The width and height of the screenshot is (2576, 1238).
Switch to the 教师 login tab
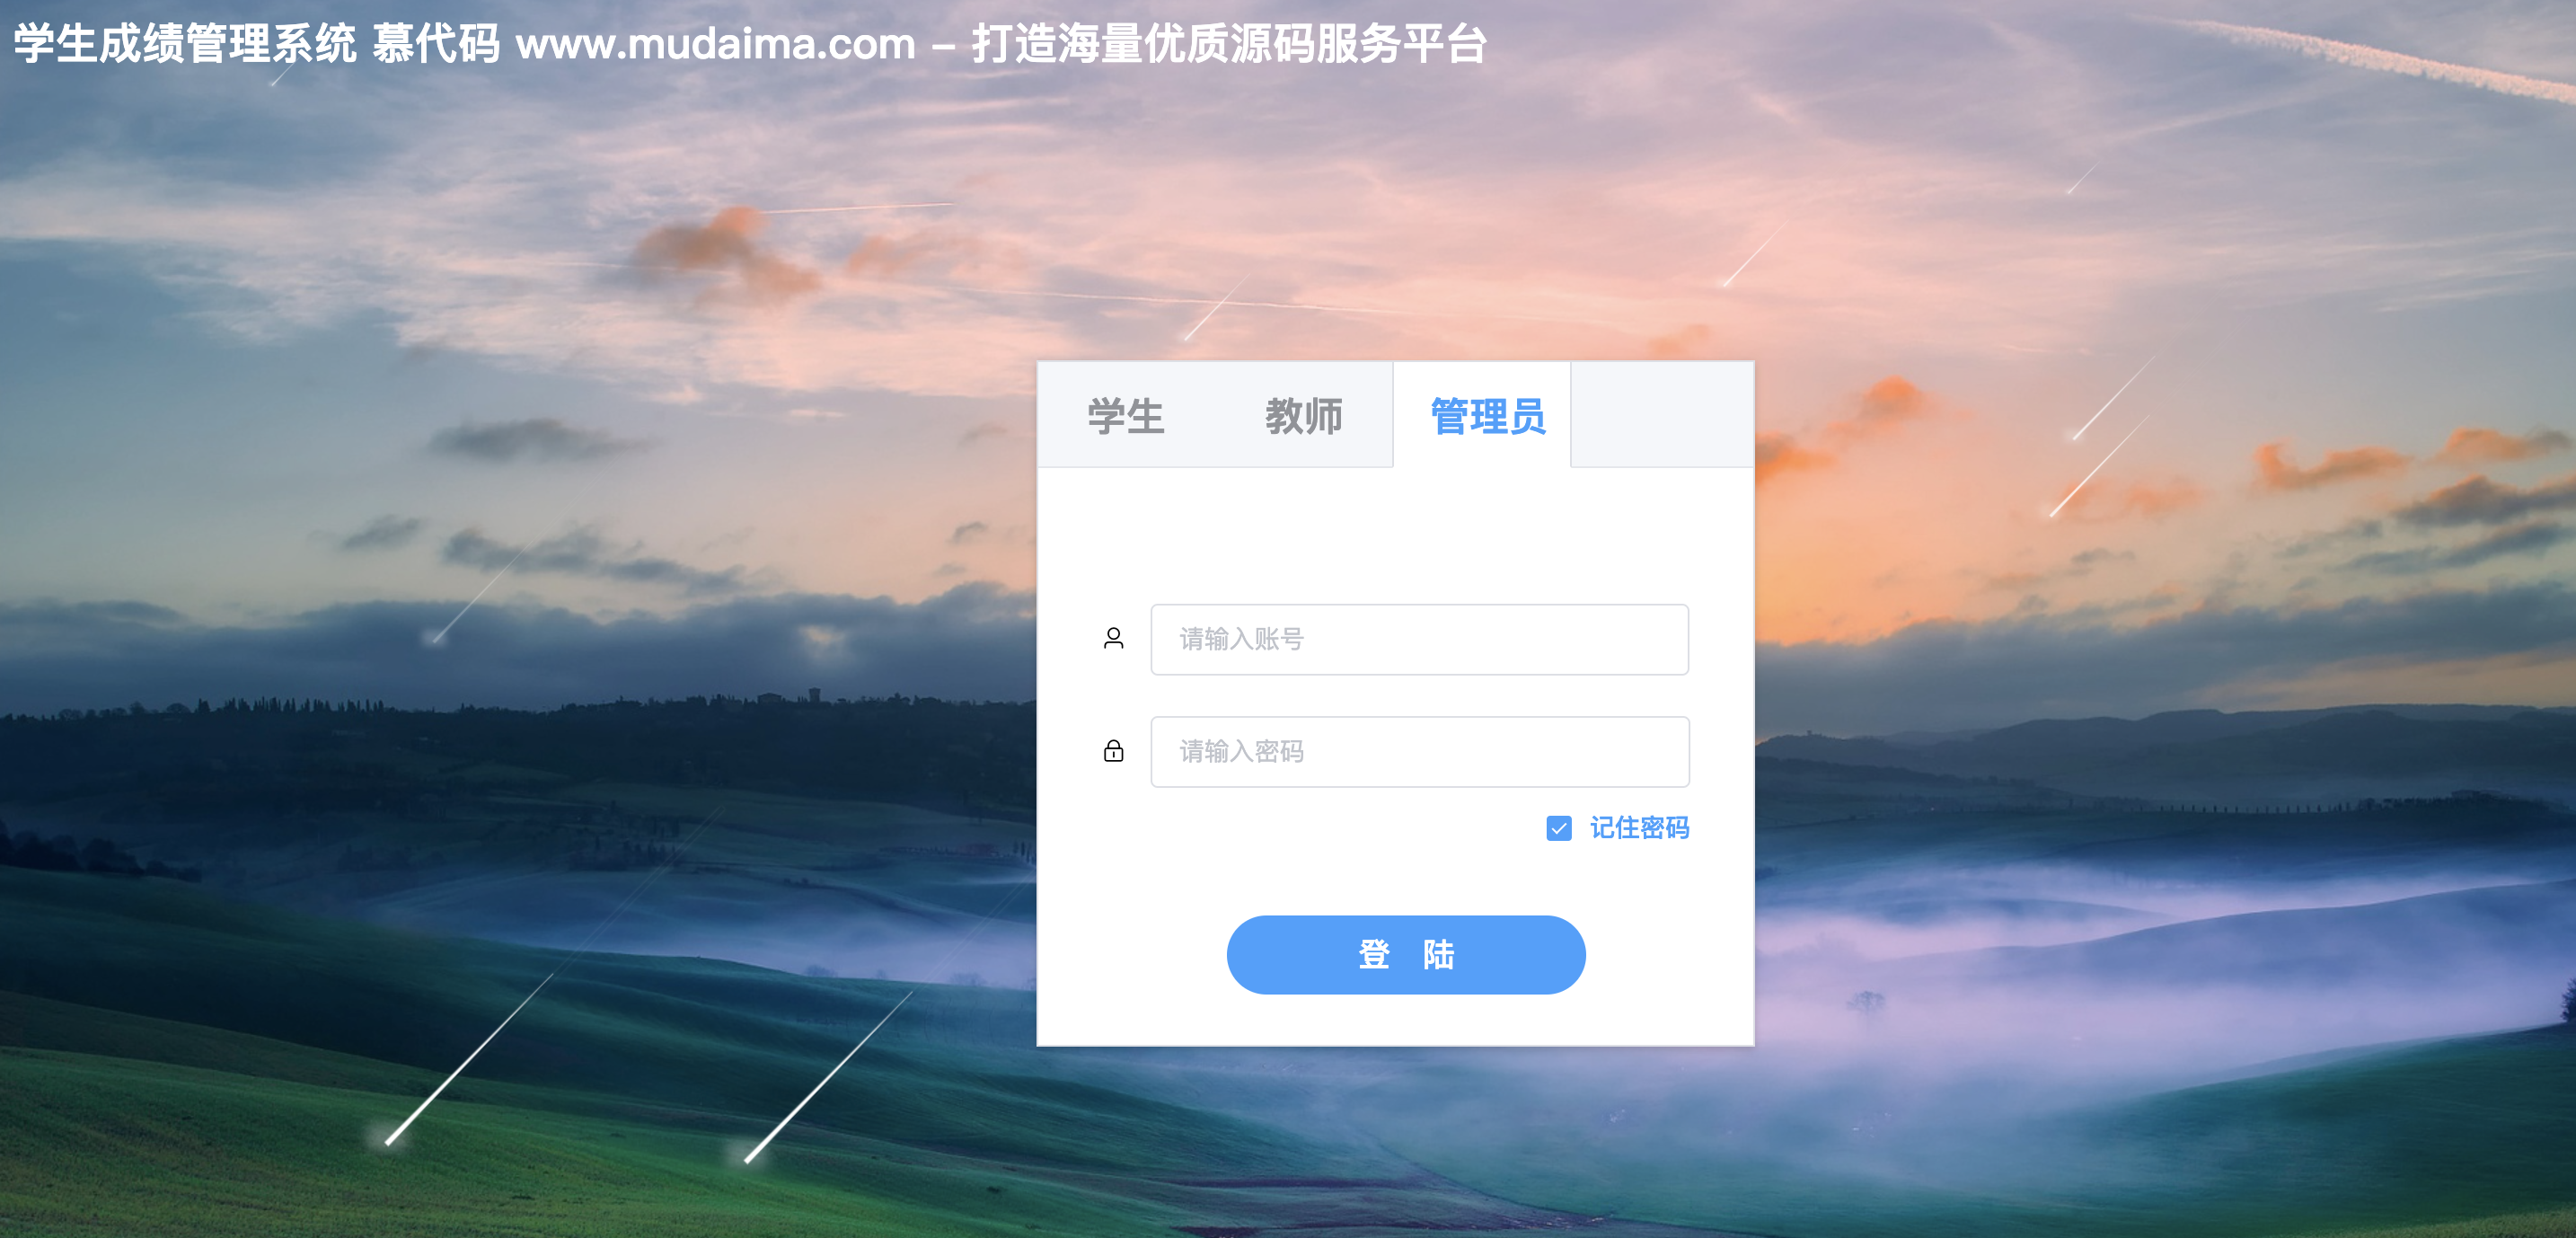pyautogui.click(x=1303, y=416)
